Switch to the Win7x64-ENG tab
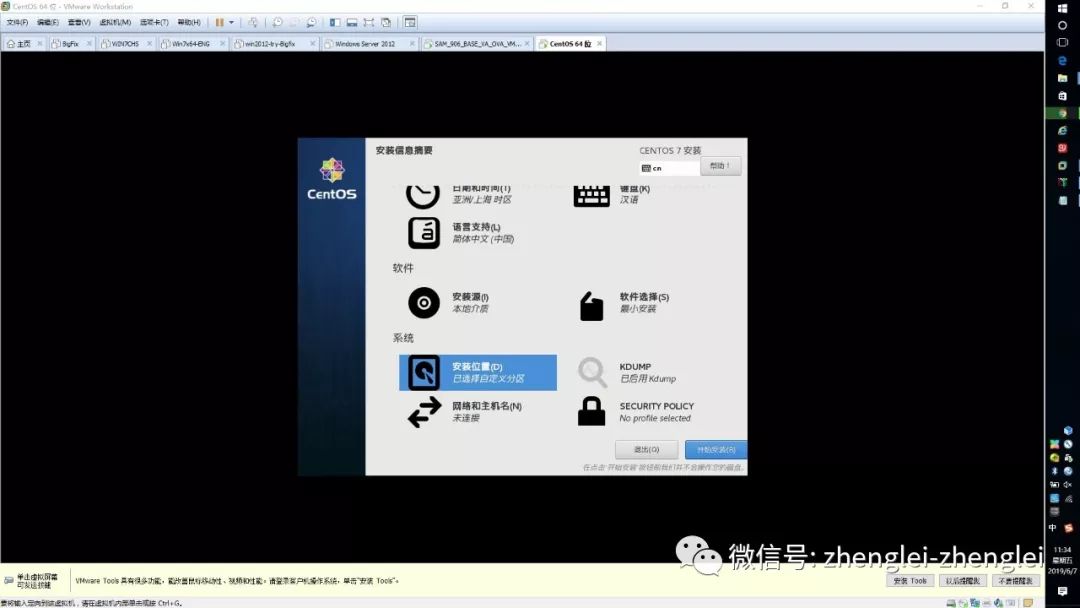Viewport: 1080px width, 608px height. [191, 43]
